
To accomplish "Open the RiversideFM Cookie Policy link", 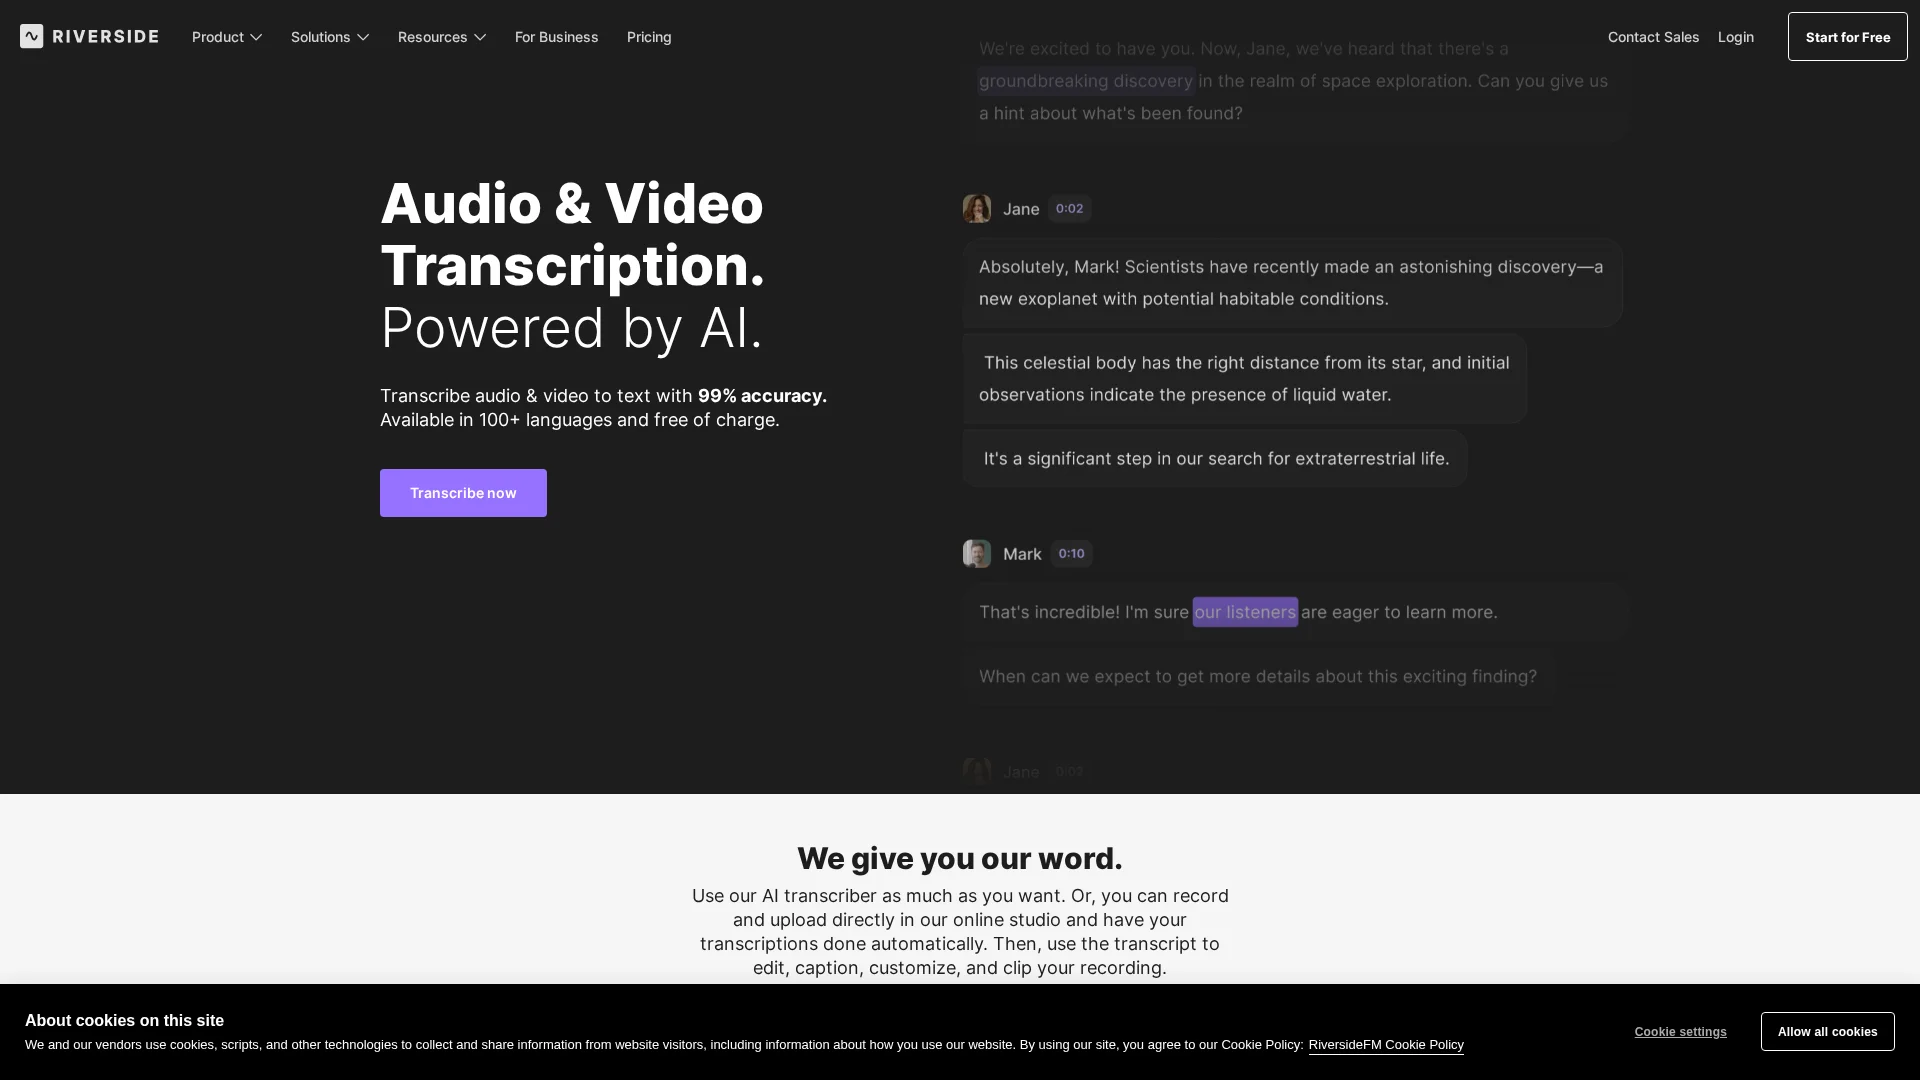I will click(1385, 1045).
